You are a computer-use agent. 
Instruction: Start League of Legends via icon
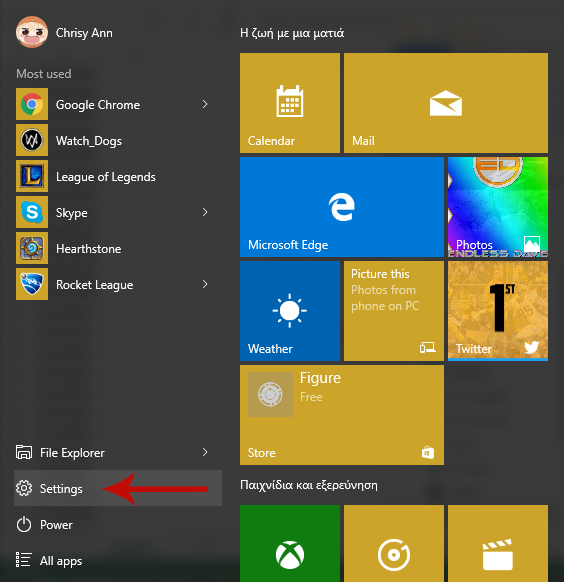tap(32, 176)
